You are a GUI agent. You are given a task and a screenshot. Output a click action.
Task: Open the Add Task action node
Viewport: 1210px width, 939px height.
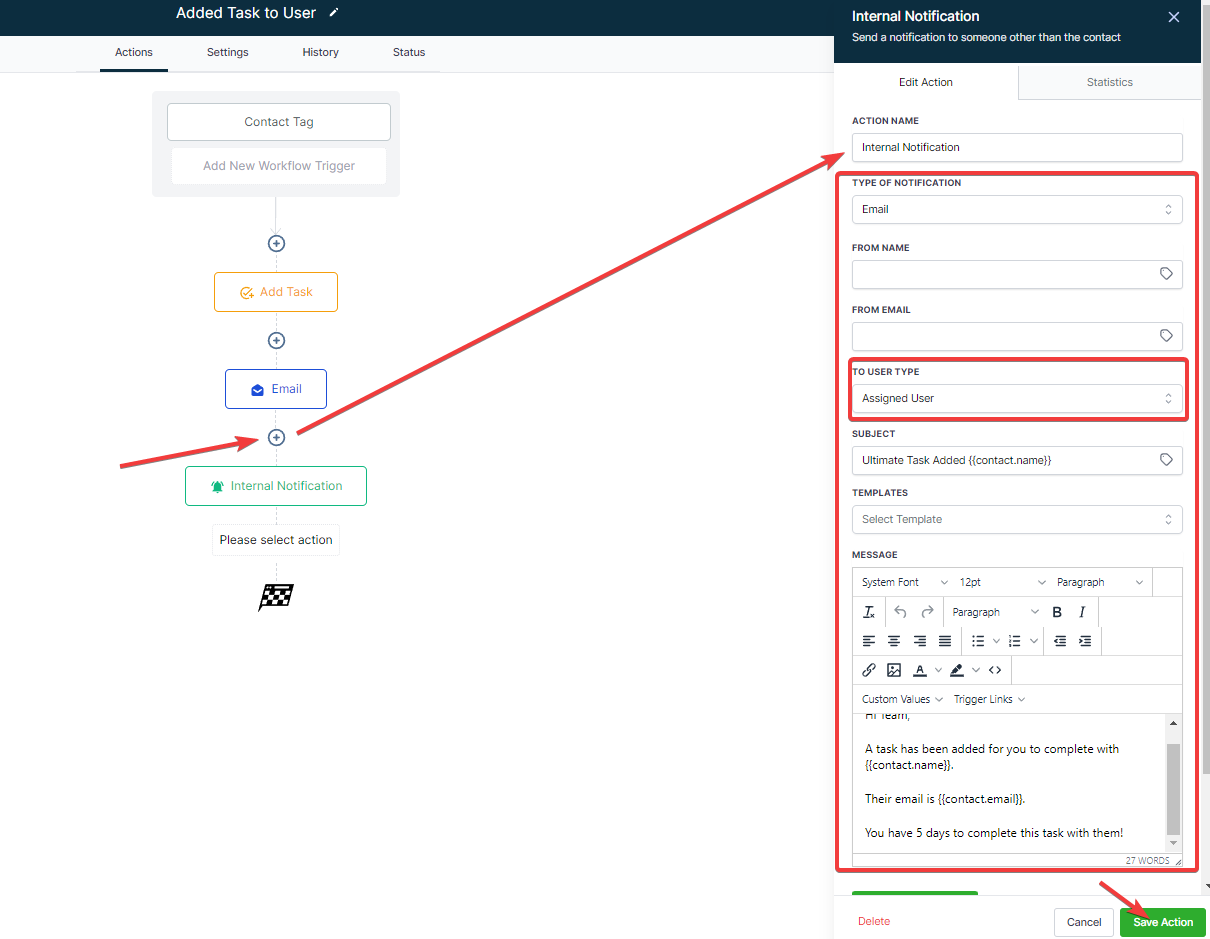click(276, 292)
